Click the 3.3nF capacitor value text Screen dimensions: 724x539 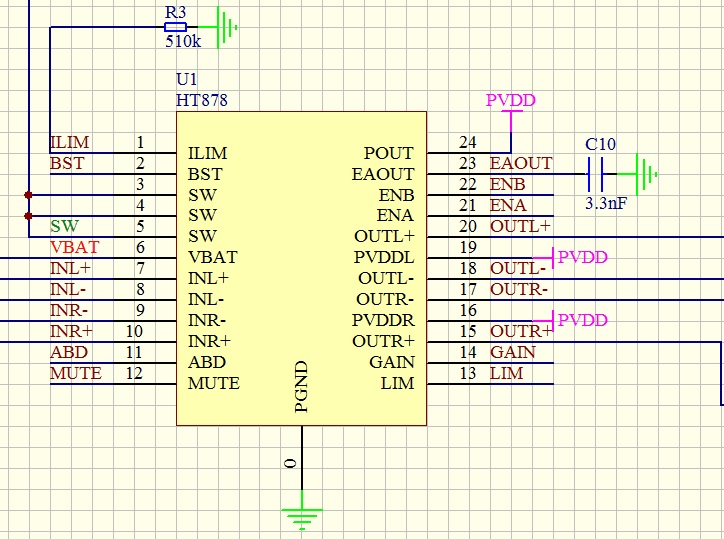(606, 203)
